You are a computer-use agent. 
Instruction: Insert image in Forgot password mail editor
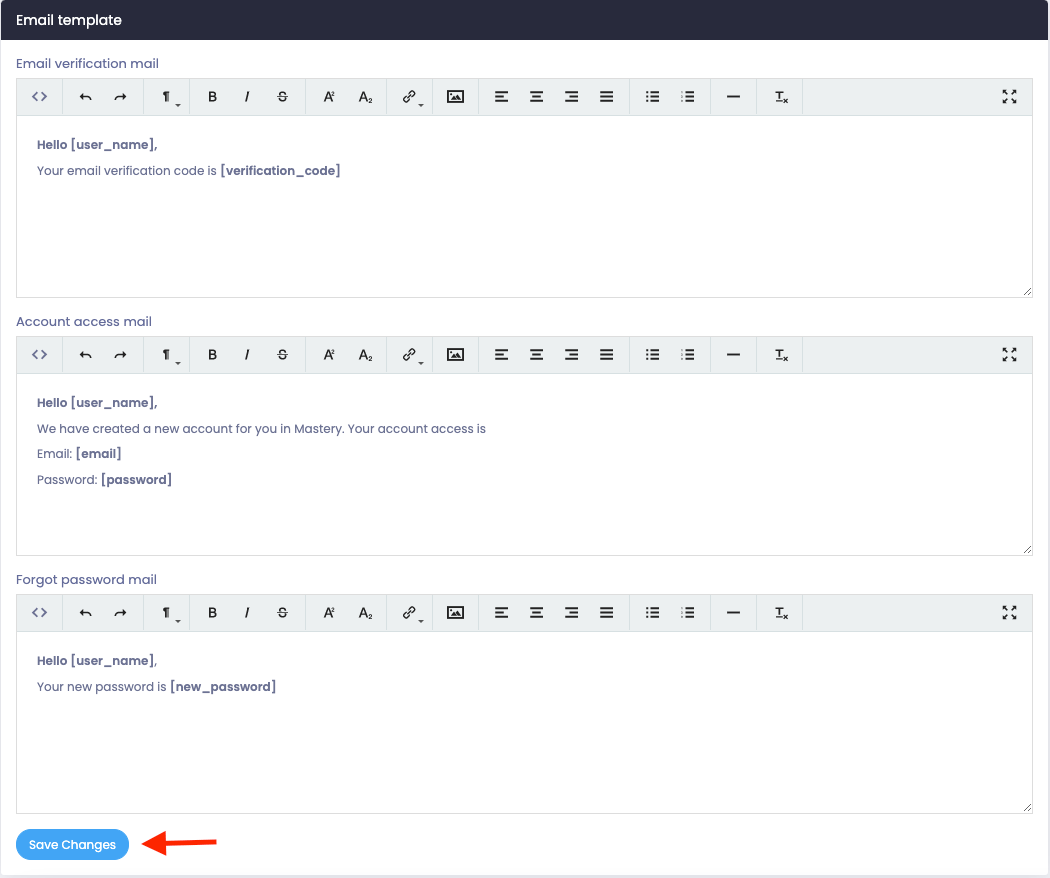(x=455, y=613)
